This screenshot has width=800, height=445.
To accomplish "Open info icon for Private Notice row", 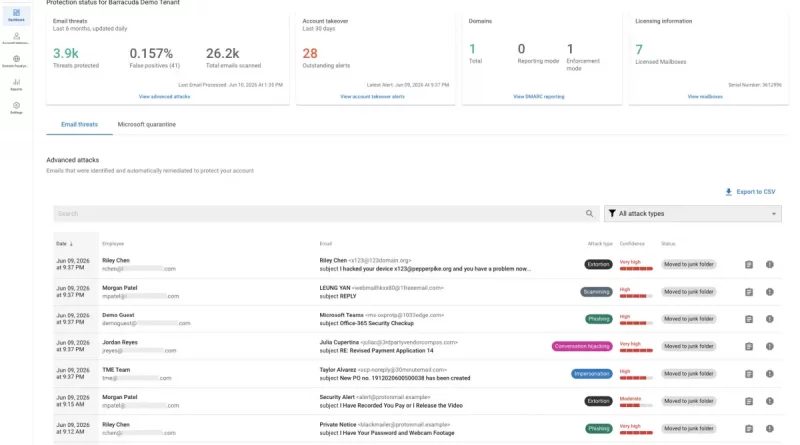I will coord(769,429).
